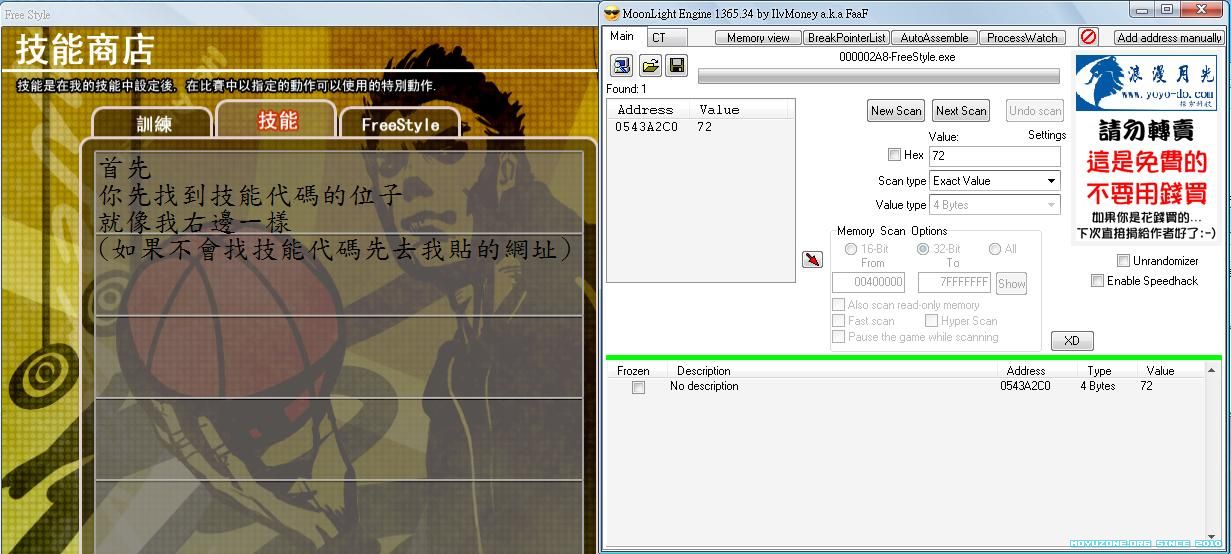Open AutoAssemble window

(x=934, y=38)
